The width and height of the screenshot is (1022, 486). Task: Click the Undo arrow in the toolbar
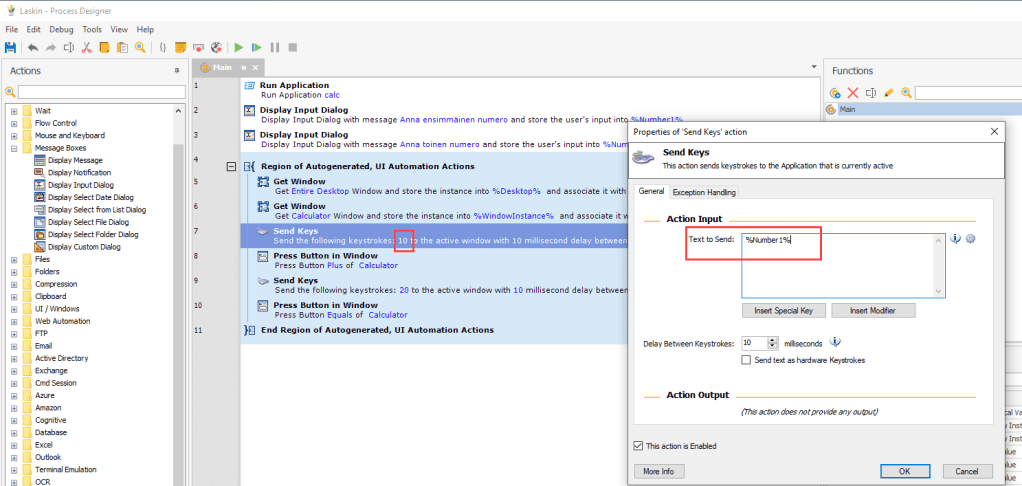(33, 47)
